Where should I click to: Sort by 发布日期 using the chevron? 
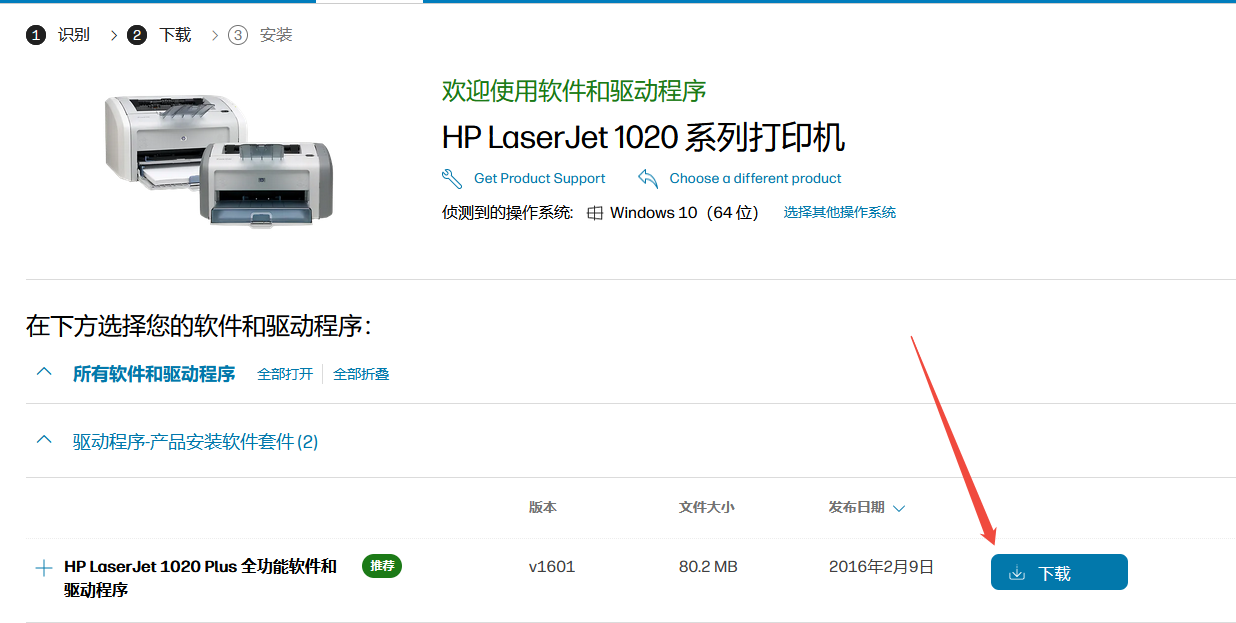click(899, 508)
